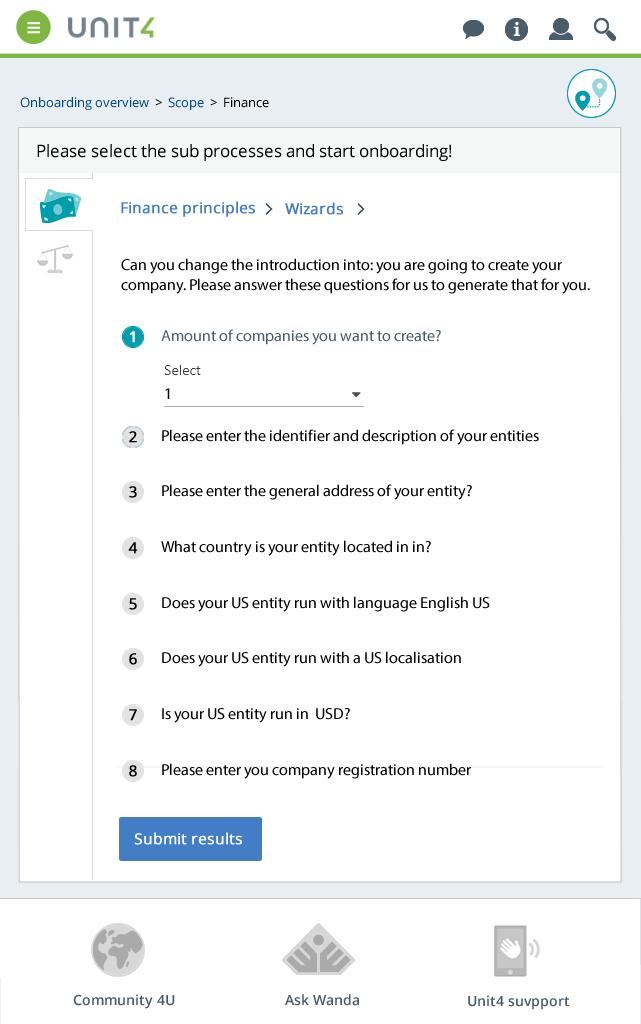The image size is (641, 1024).
Task: Click chevron after Wizards
Action: click(x=361, y=209)
